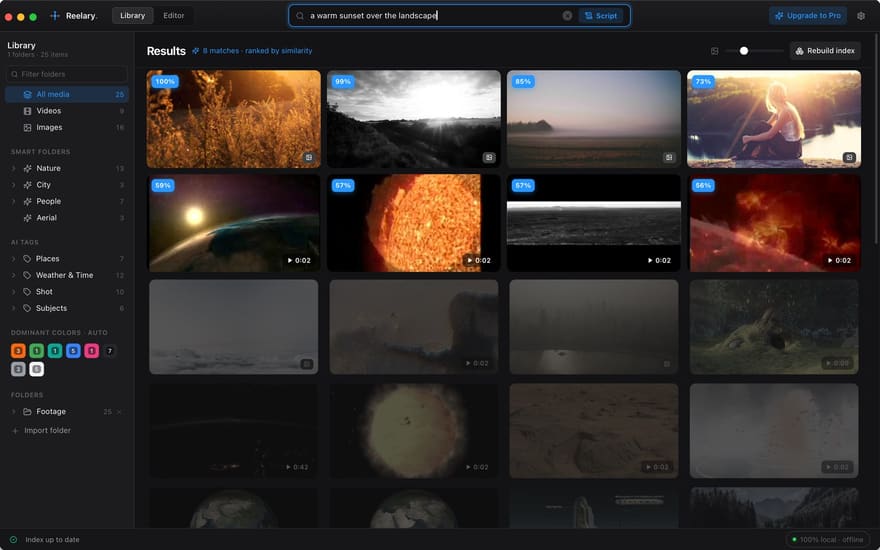Click the Script button in the search bar

[601, 16]
